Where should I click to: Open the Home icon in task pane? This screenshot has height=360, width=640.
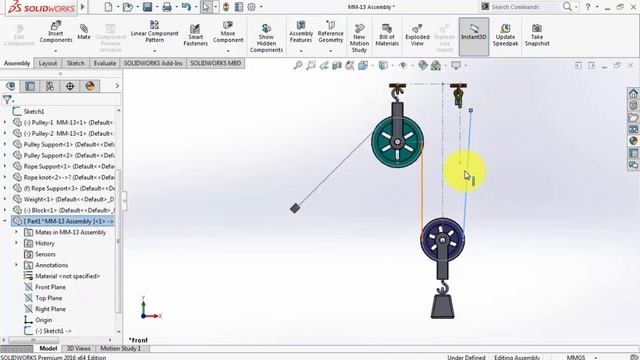pos(633,93)
